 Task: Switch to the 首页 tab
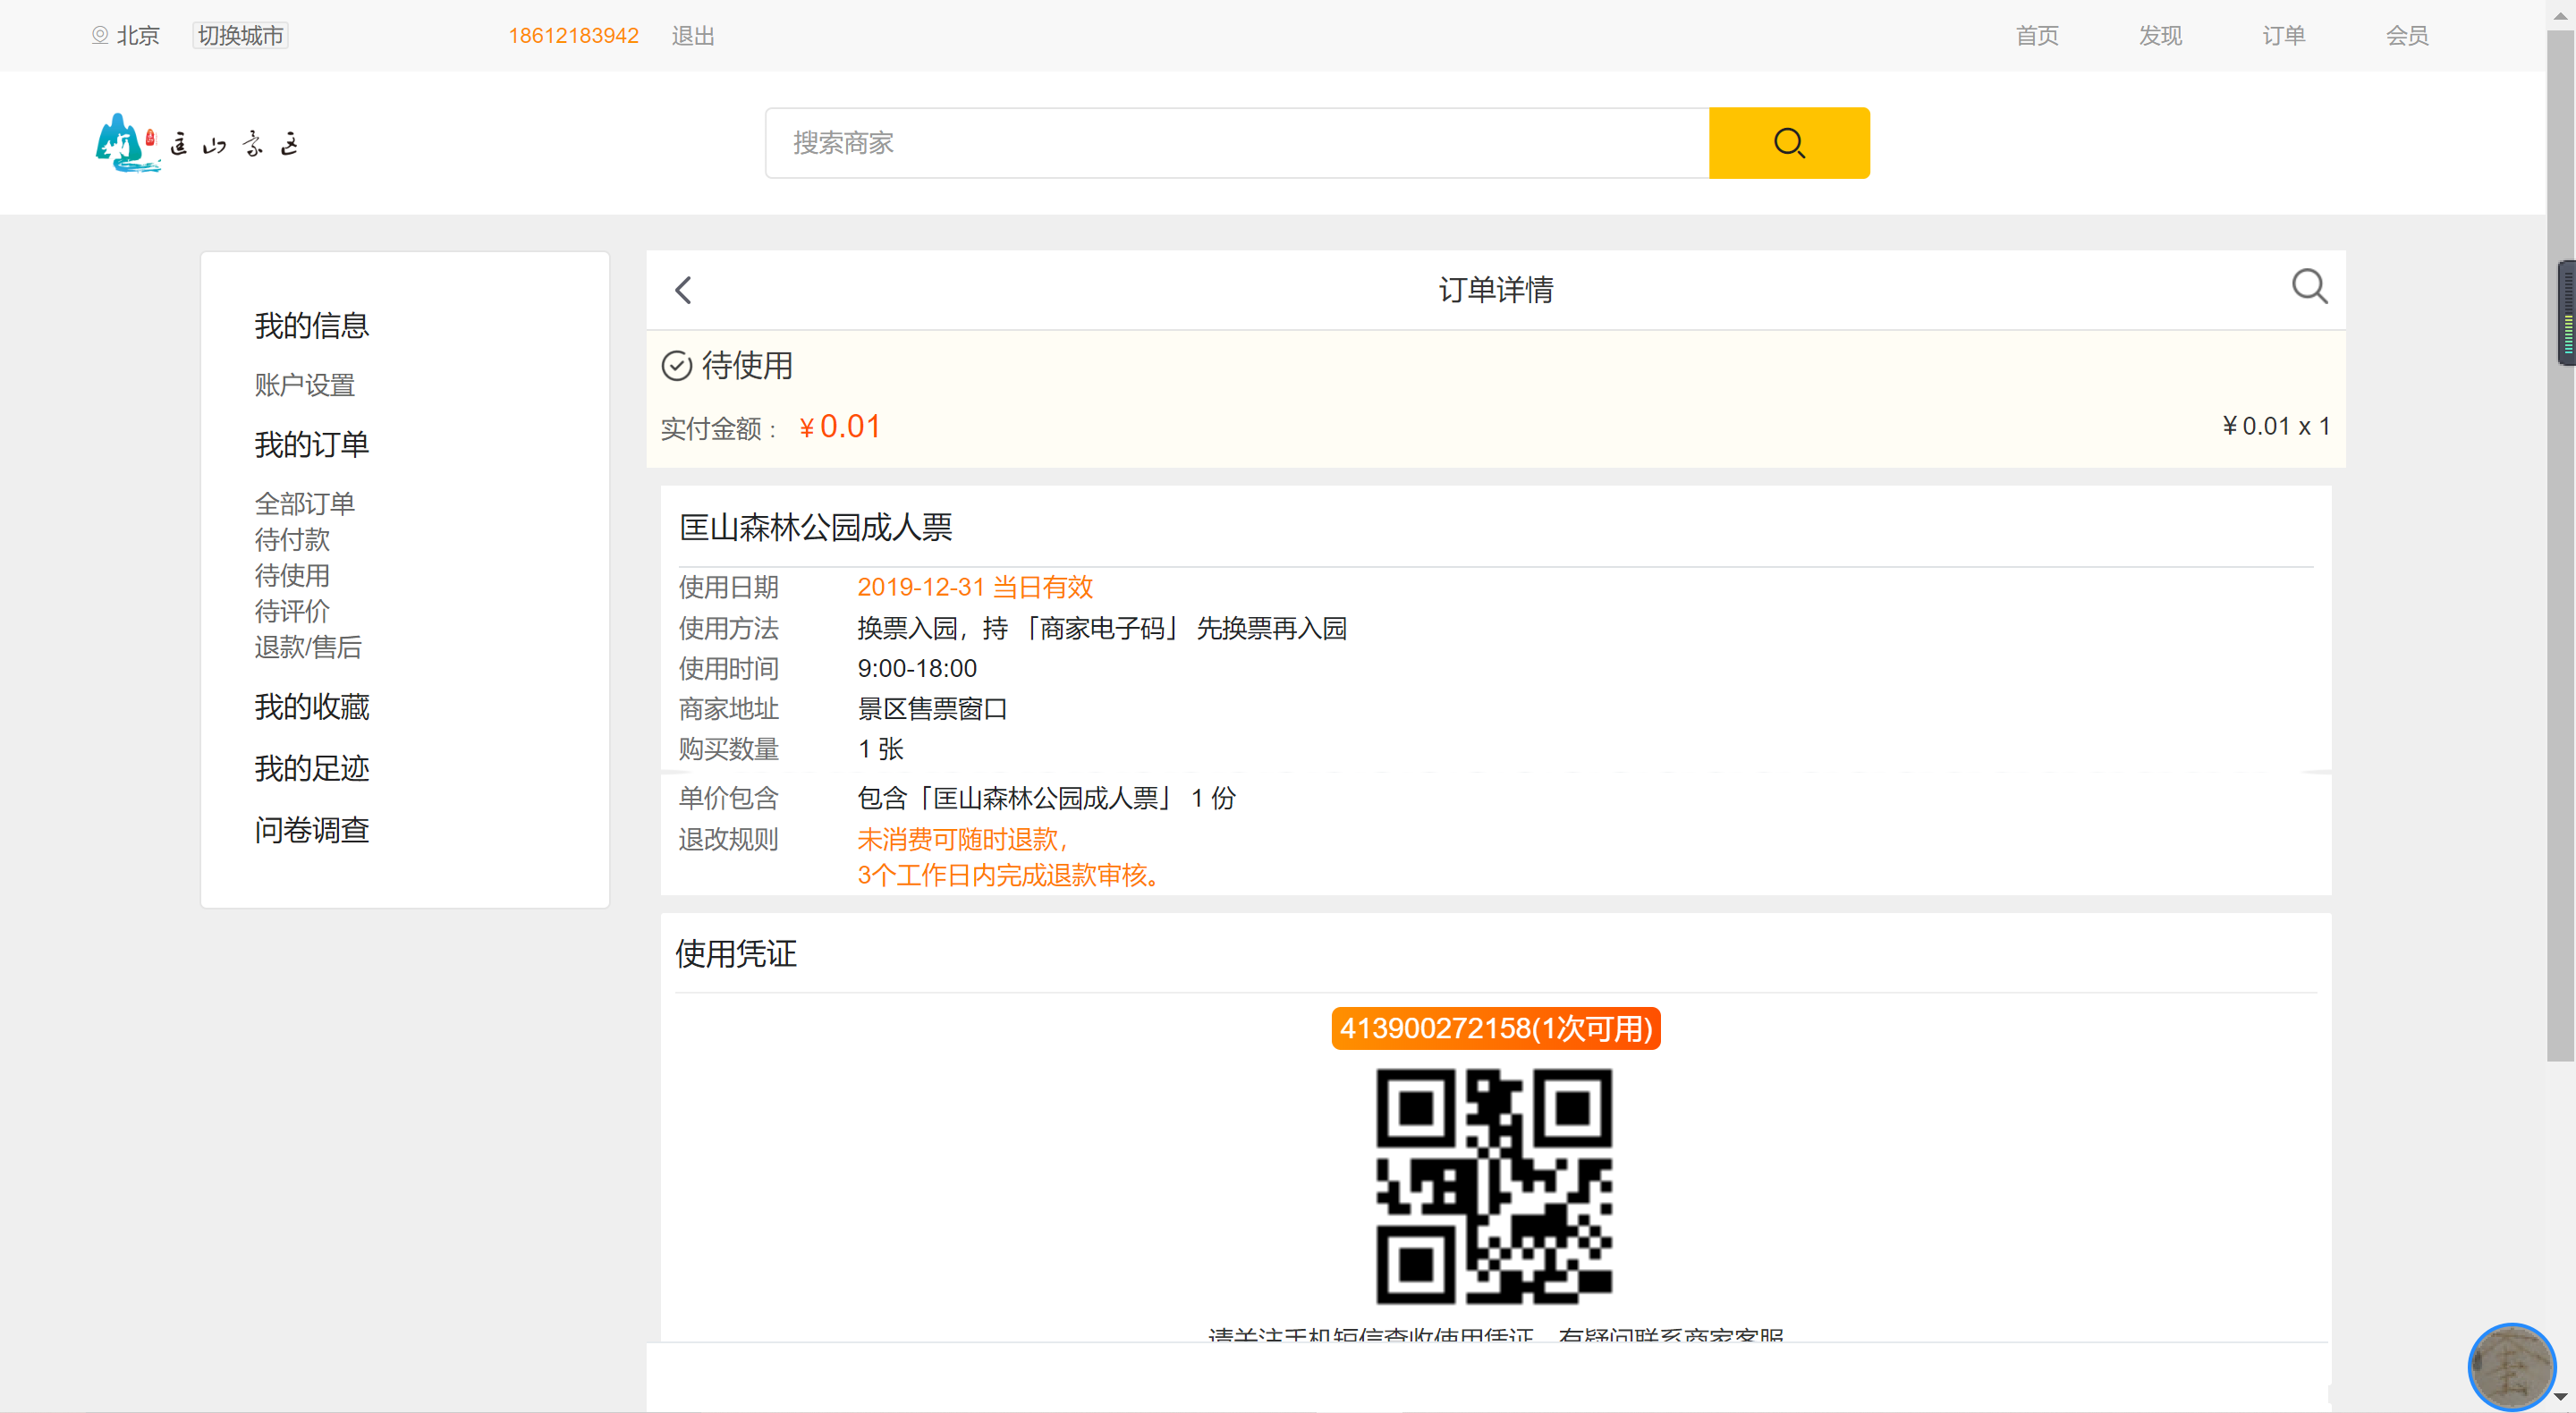coord(2038,35)
